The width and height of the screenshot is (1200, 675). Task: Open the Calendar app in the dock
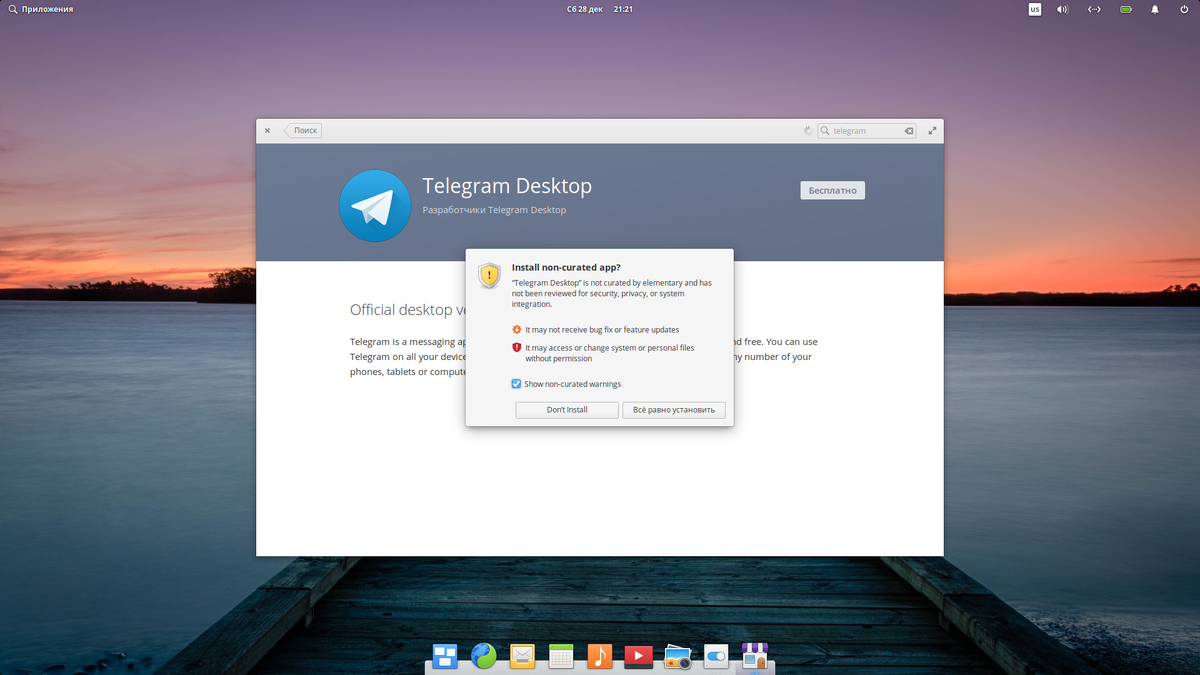(561, 656)
